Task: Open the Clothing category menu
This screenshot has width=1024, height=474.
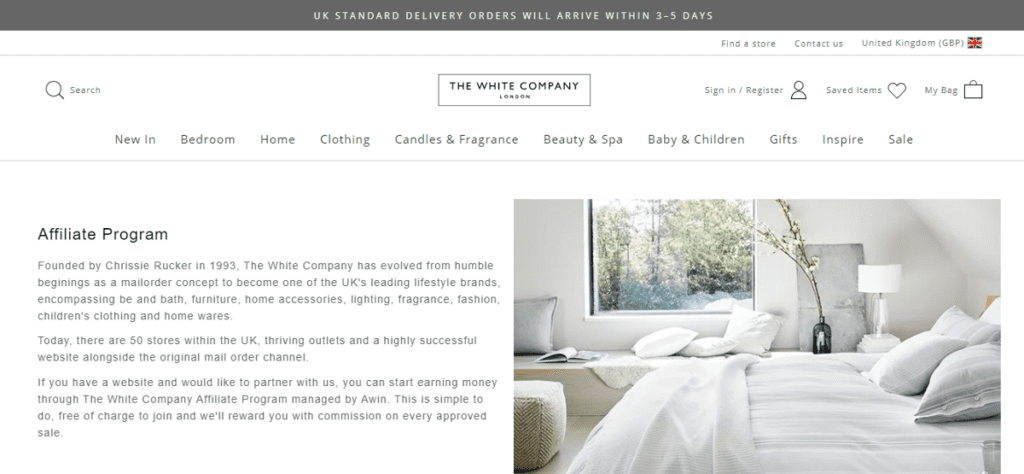Action: [x=345, y=139]
